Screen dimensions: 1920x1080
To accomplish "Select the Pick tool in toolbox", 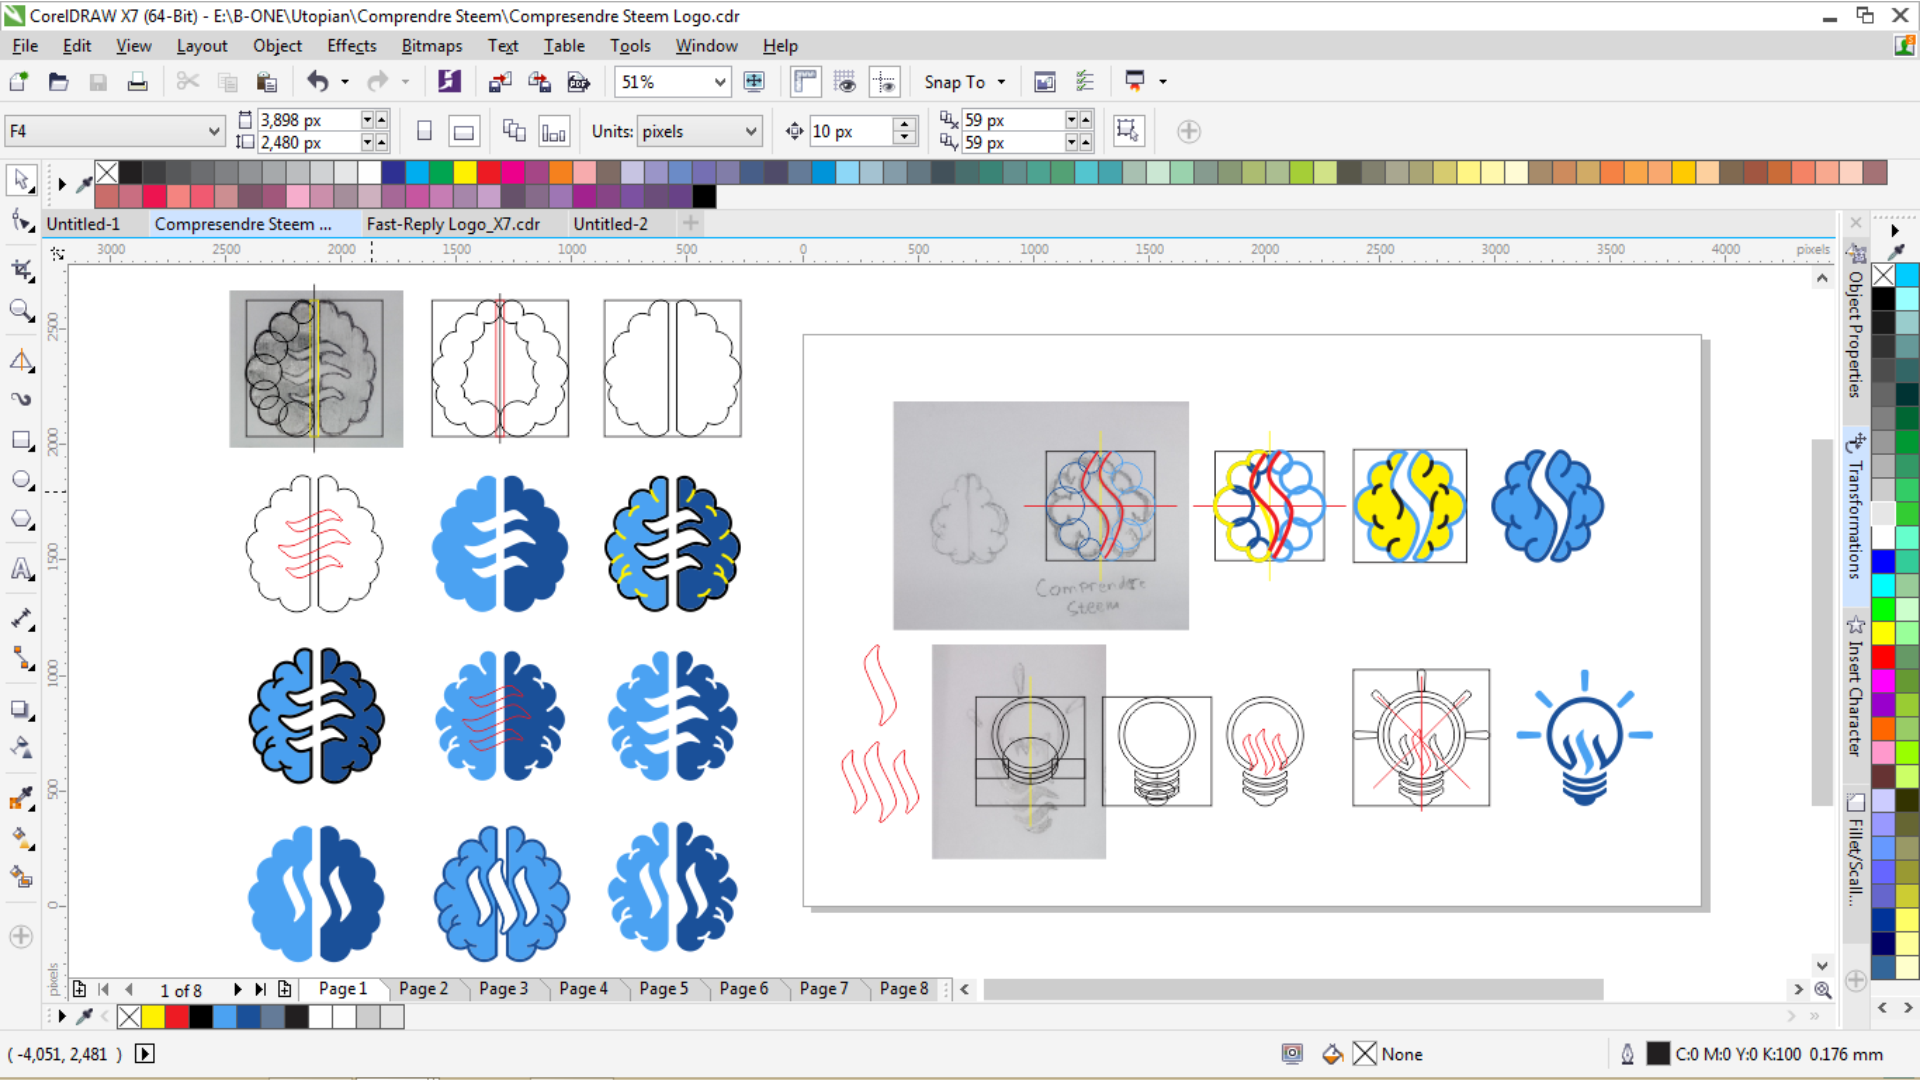I will pos(21,180).
